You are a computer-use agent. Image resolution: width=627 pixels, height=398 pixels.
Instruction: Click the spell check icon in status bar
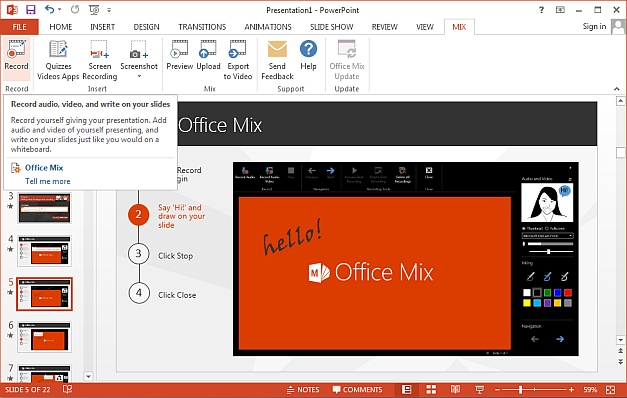(x=67, y=389)
